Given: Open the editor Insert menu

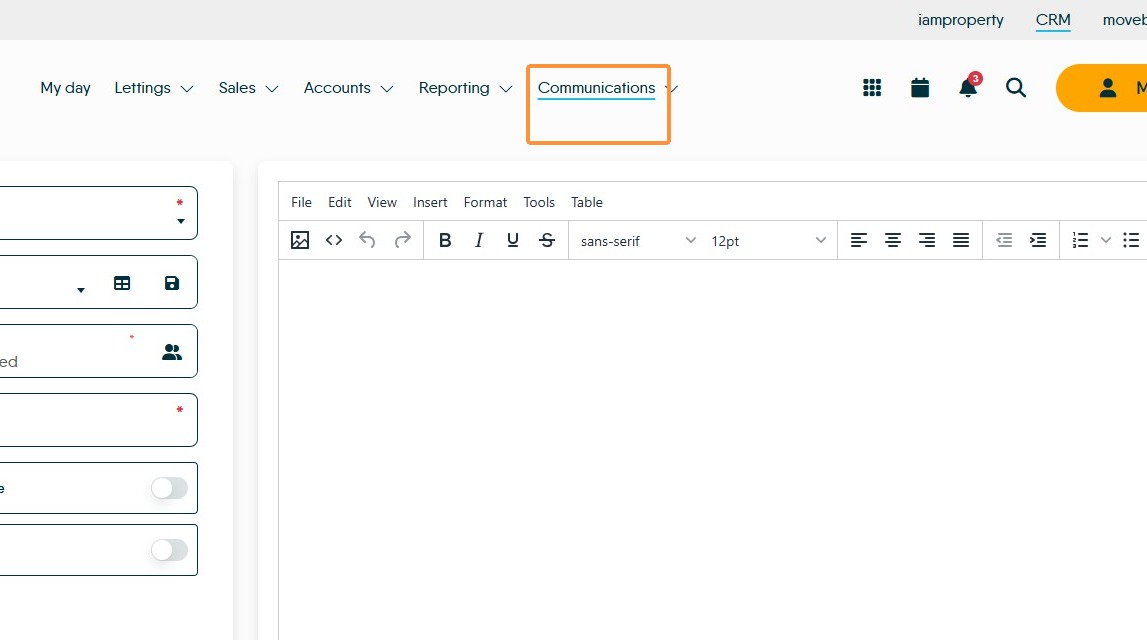Looking at the screenshot, I should (430, 202).
